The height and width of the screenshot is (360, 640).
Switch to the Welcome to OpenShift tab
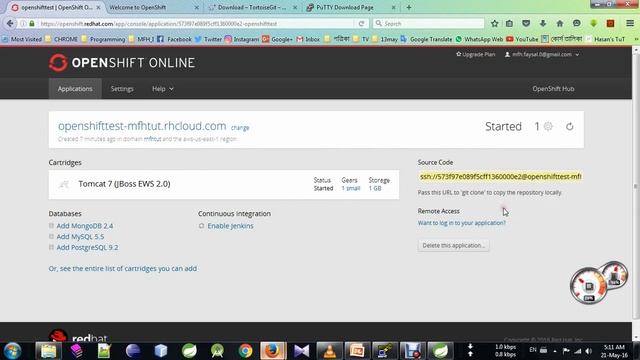point(153,7)
